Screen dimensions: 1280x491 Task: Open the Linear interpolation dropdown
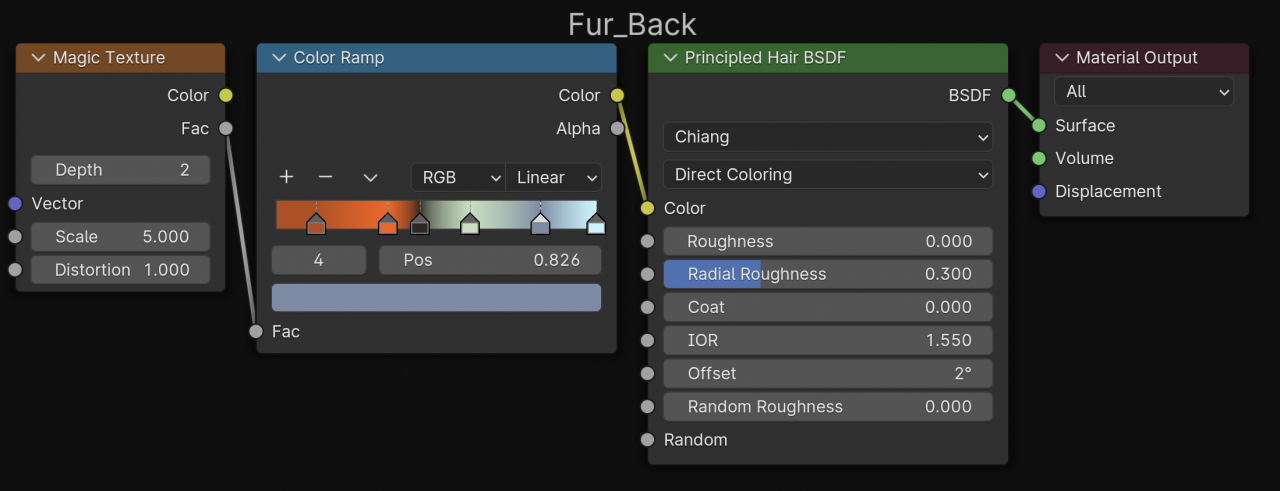[554, 177]
